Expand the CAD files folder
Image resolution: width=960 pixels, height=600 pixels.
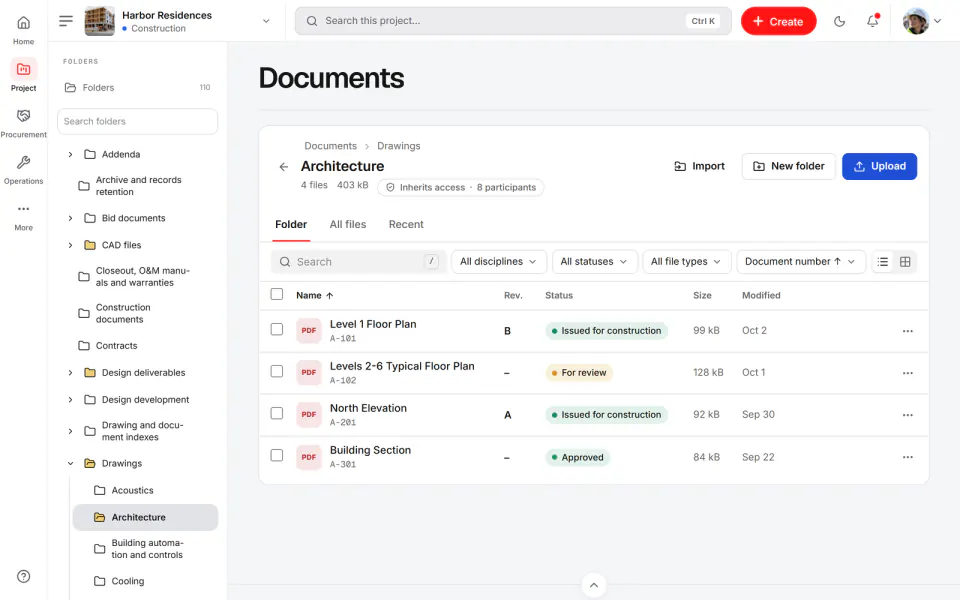point(70,245)
